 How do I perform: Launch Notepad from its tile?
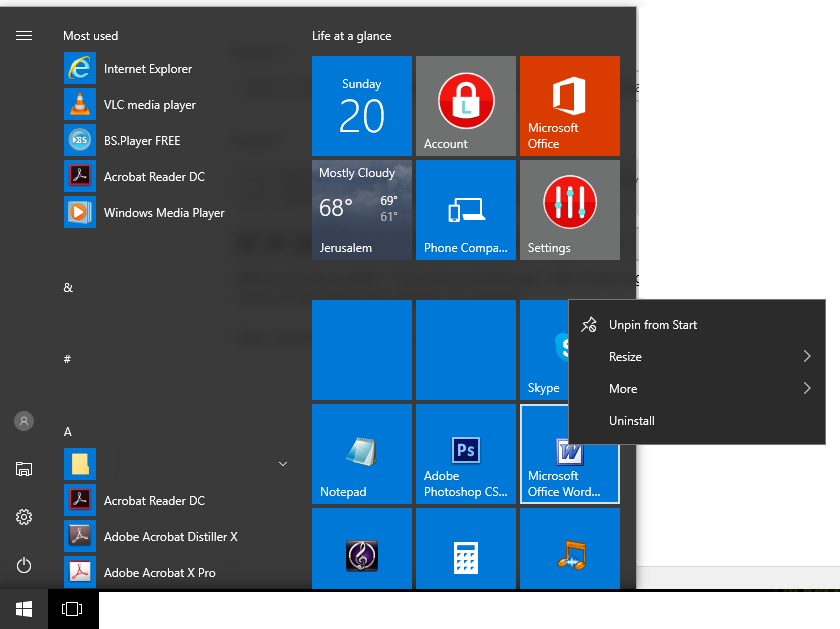(x=362, y=453)
